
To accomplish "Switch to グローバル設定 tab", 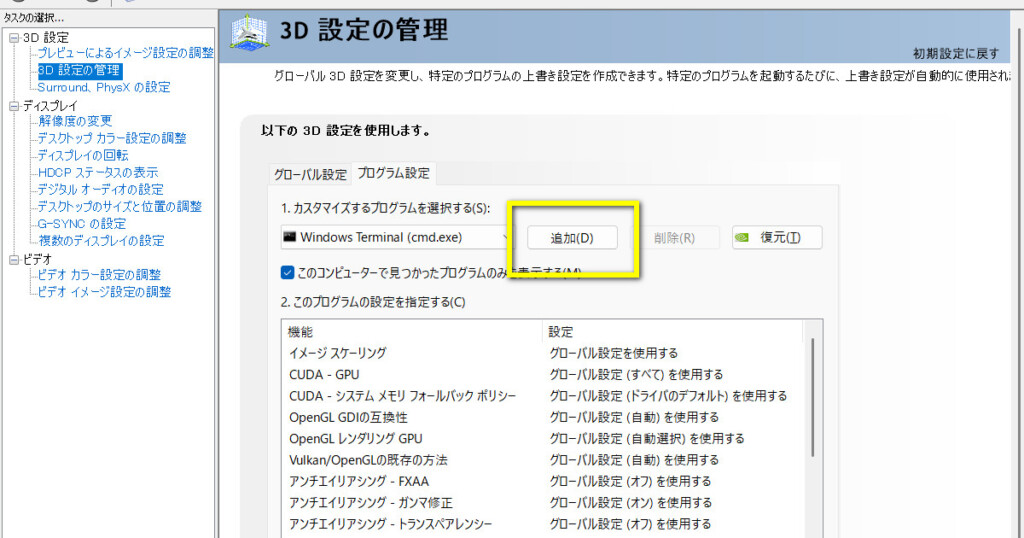I will click(310, 174).
